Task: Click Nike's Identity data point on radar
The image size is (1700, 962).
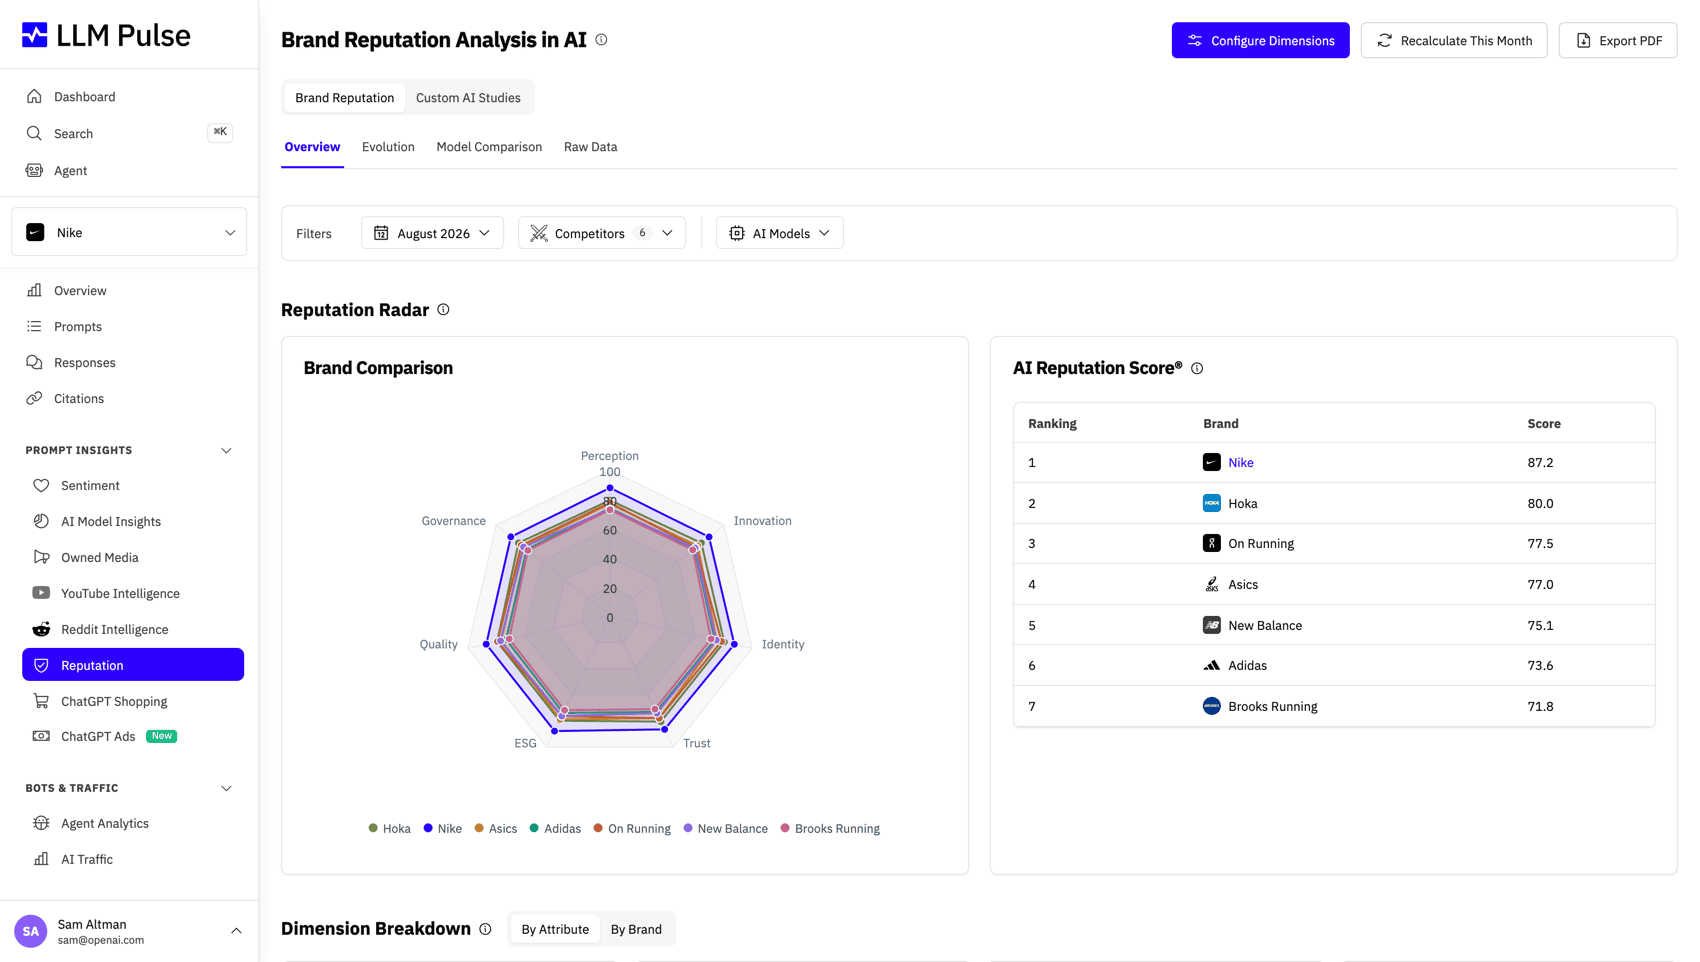Action: pyautogui.click(x=735, y=645)
